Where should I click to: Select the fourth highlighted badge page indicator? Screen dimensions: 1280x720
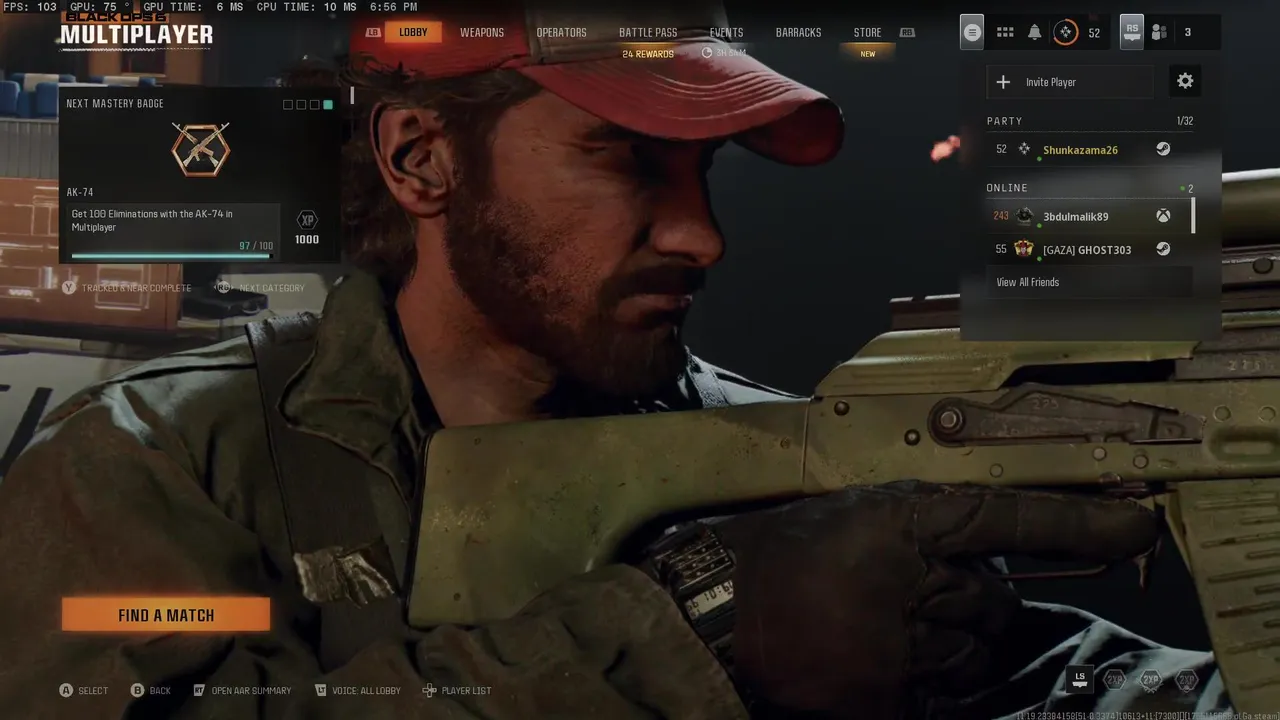coord(328,104)
